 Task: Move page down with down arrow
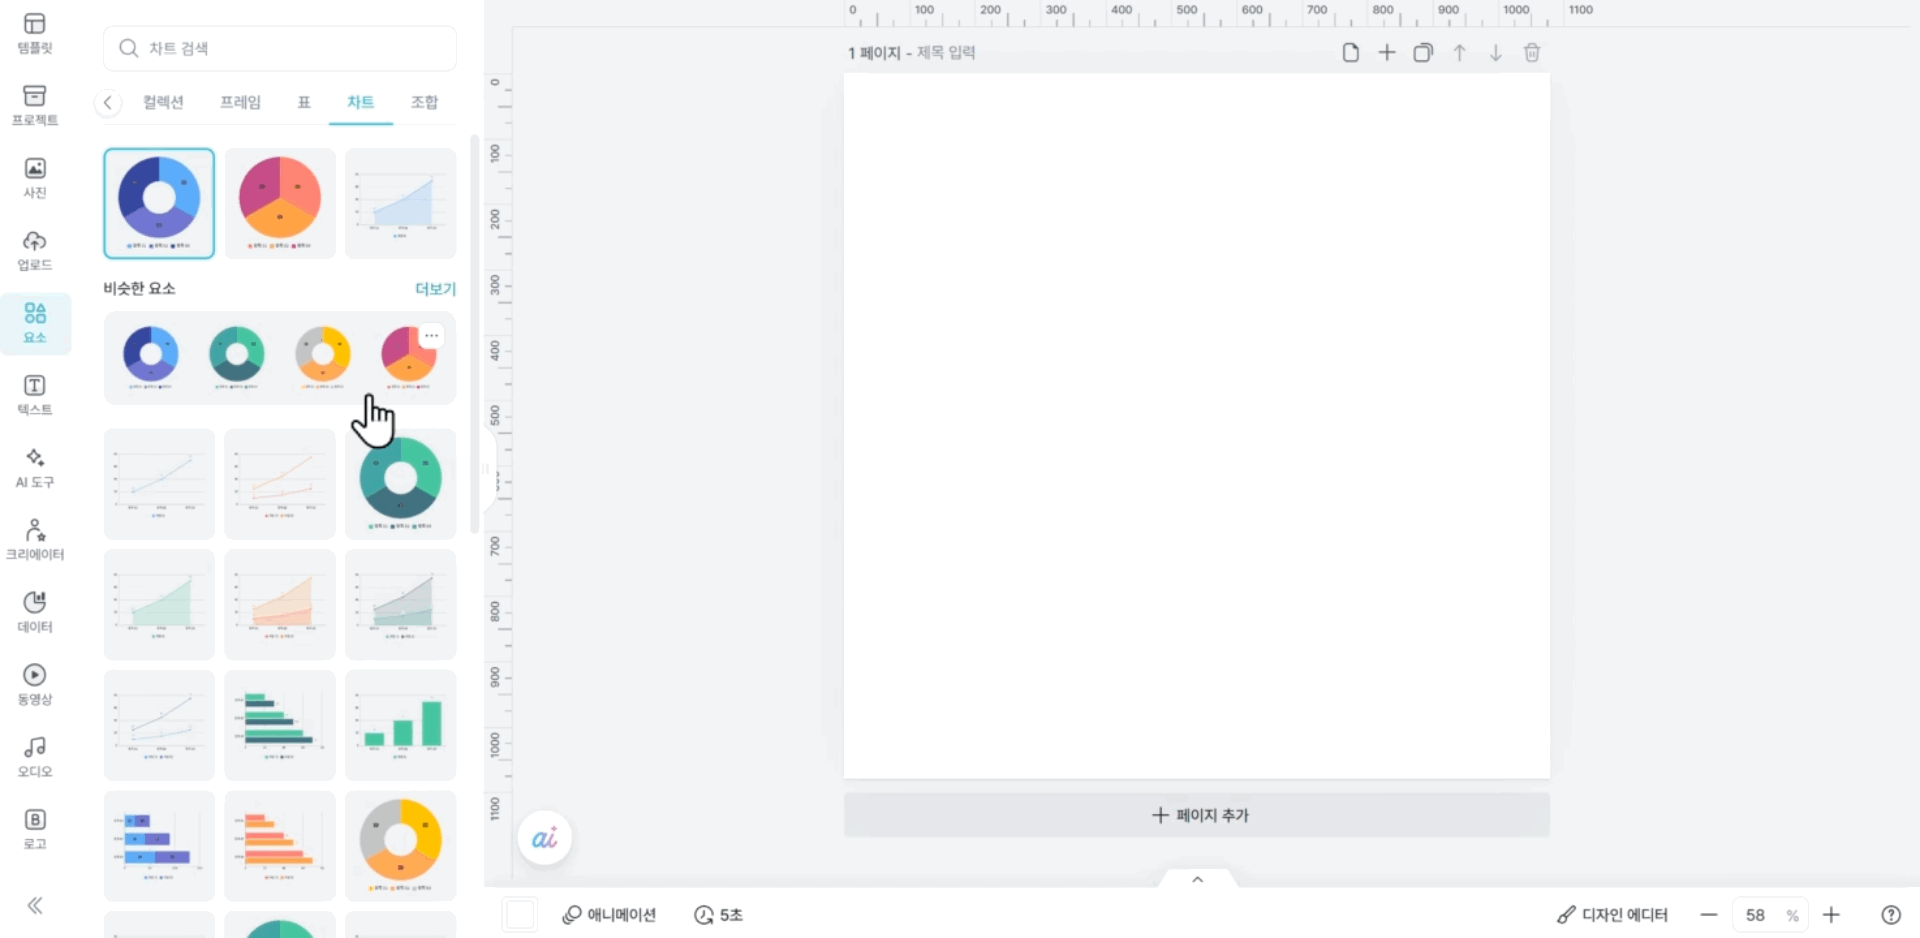[x=1495, y=53]
